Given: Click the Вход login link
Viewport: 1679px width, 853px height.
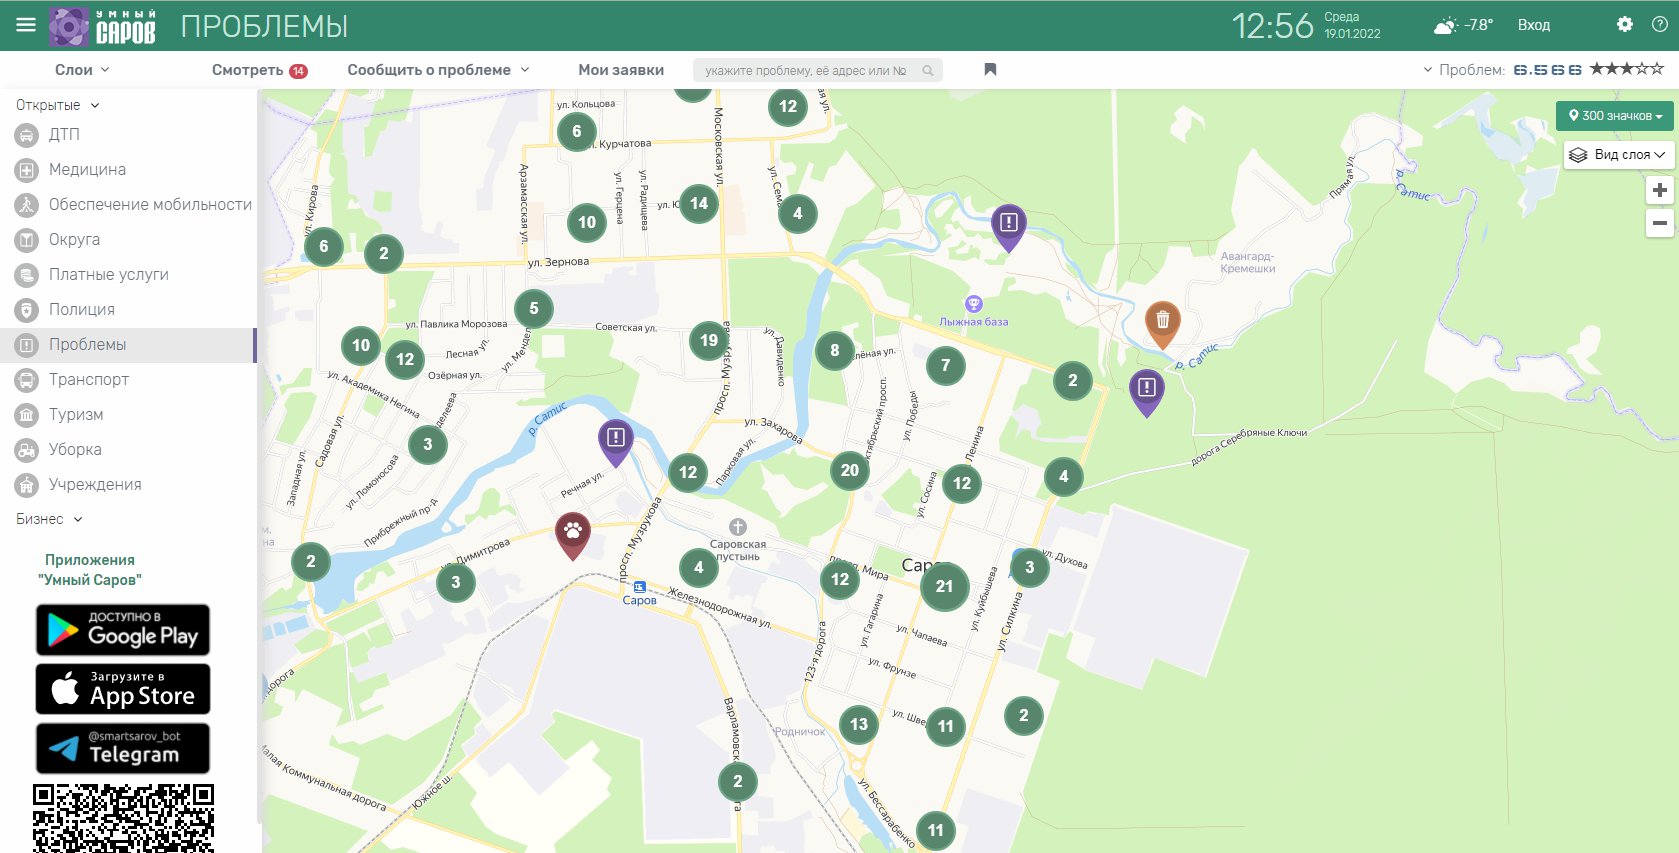Looking at the screenshot, I should pos(1533,25).
